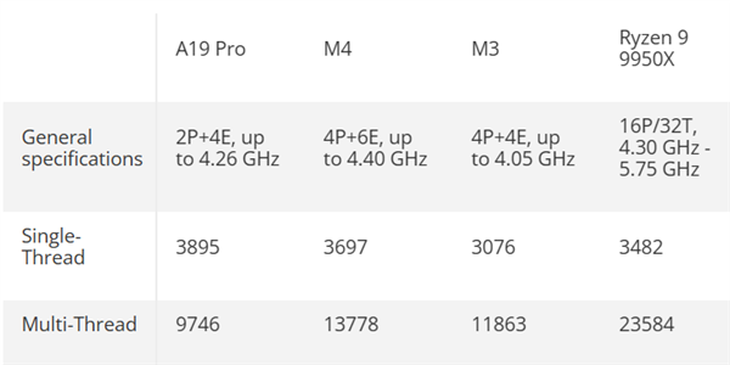Select the single-thread score 3697
Image resolution: width=730 pixels, height=365 pixels.
coord(345,247)
